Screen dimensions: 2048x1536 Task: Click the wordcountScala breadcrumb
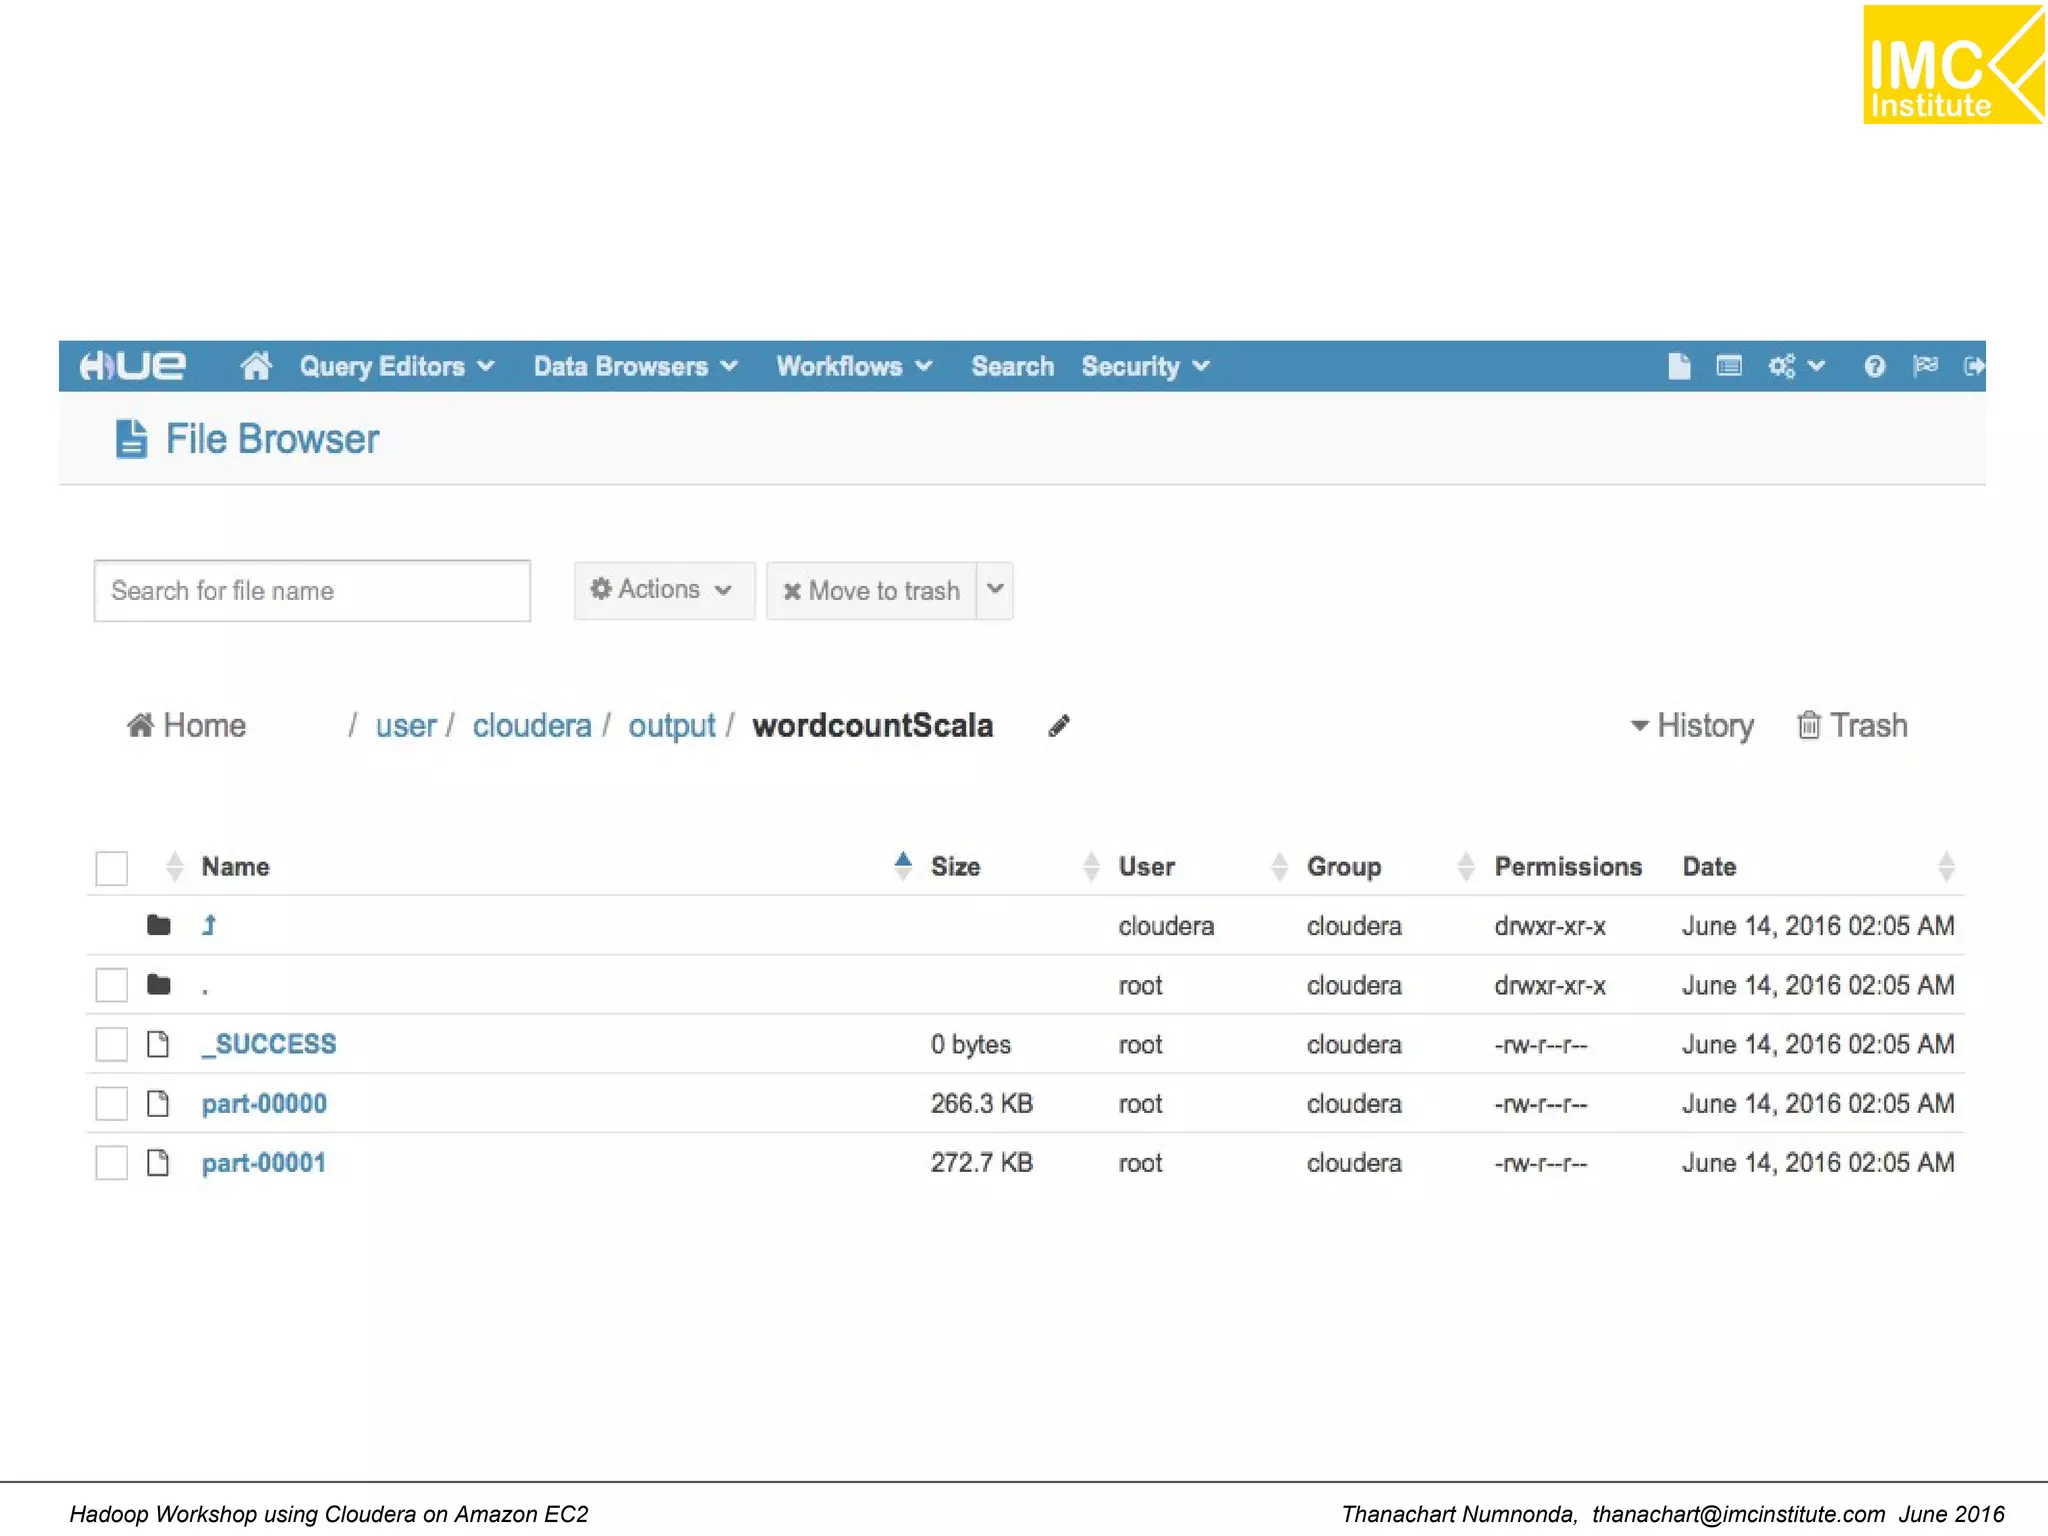coord(873,726)
